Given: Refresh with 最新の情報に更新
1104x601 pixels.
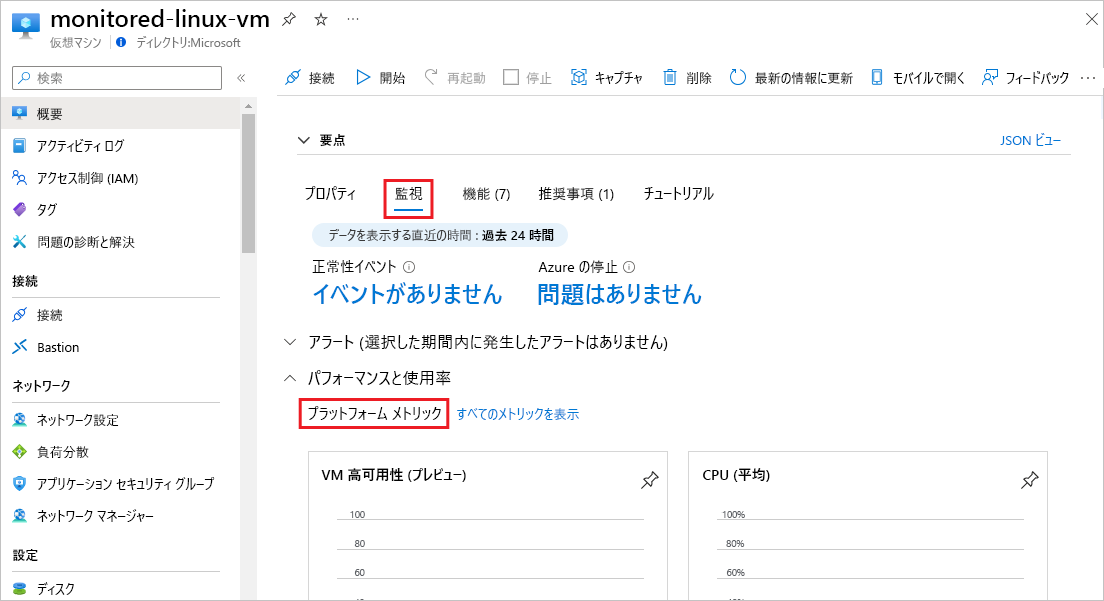Looking at the screenshot, I should pyautogui.click(x=791, y=77).
